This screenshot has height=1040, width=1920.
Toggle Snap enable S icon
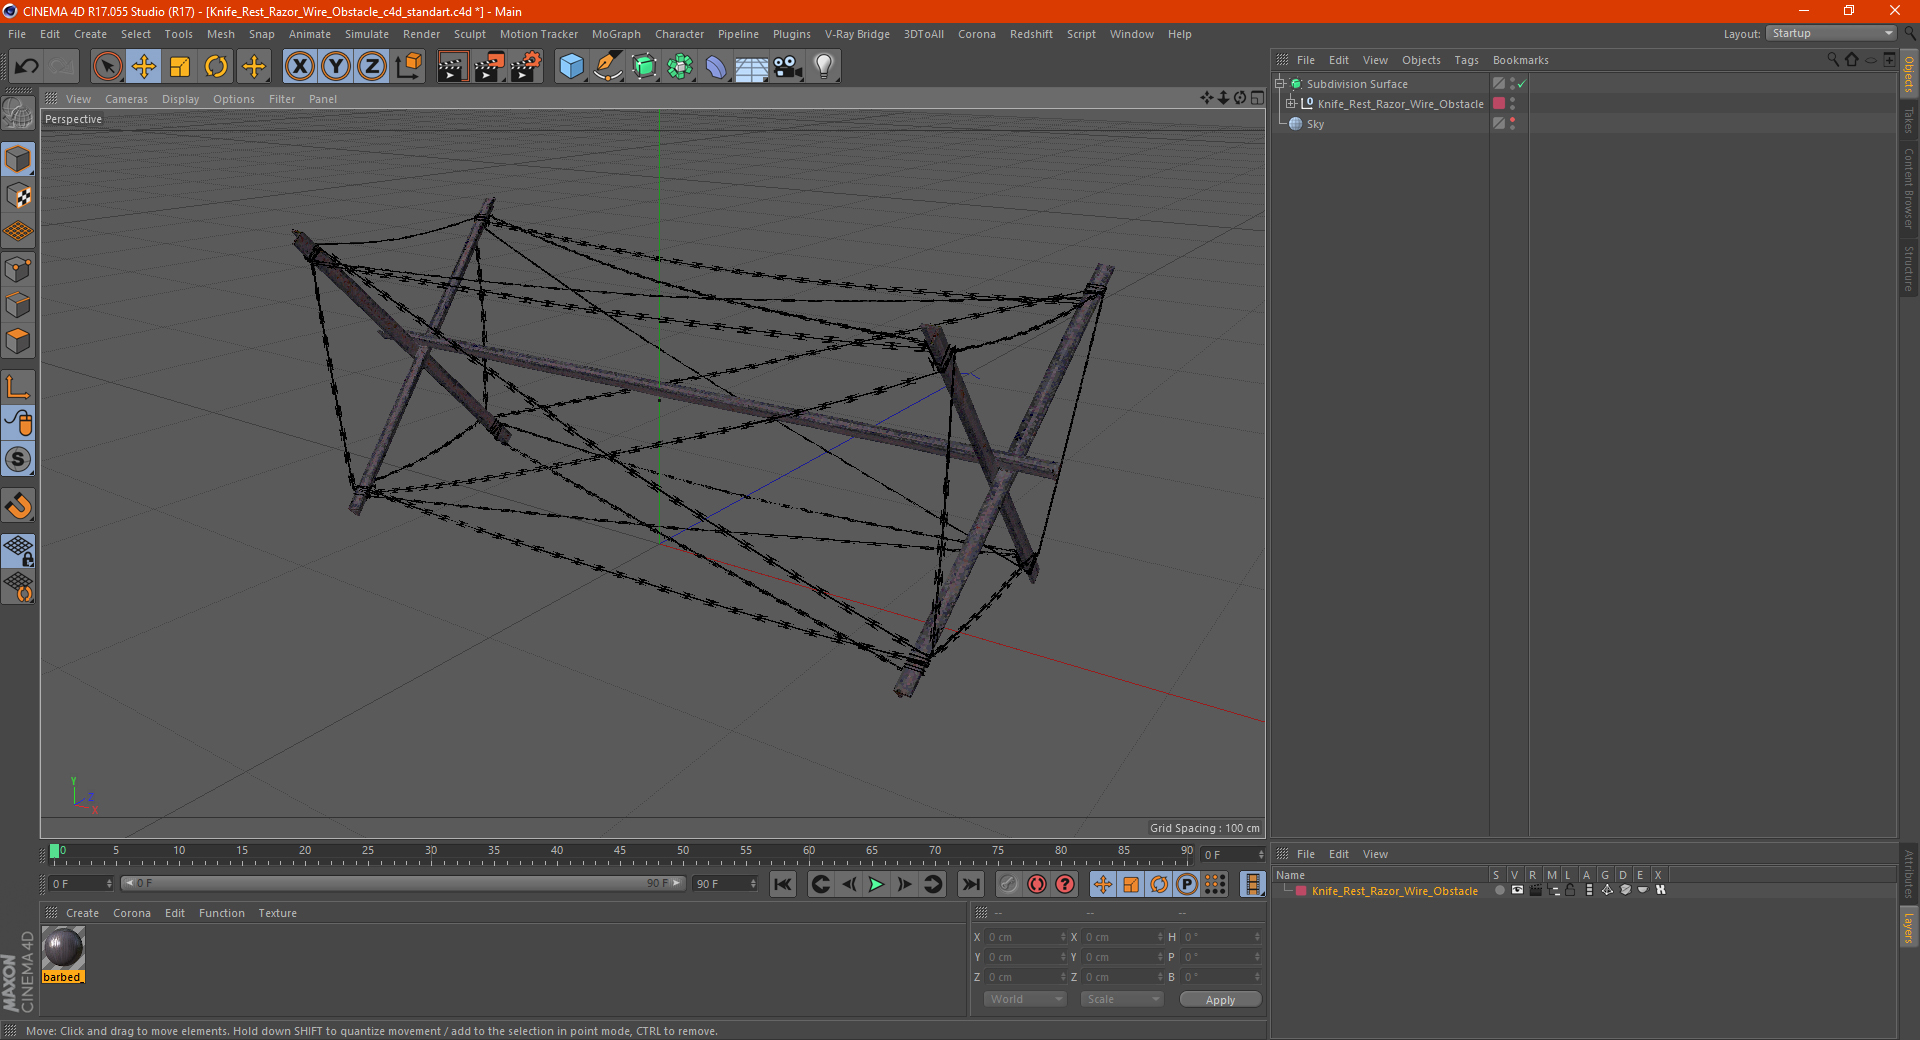click(18, 459)
